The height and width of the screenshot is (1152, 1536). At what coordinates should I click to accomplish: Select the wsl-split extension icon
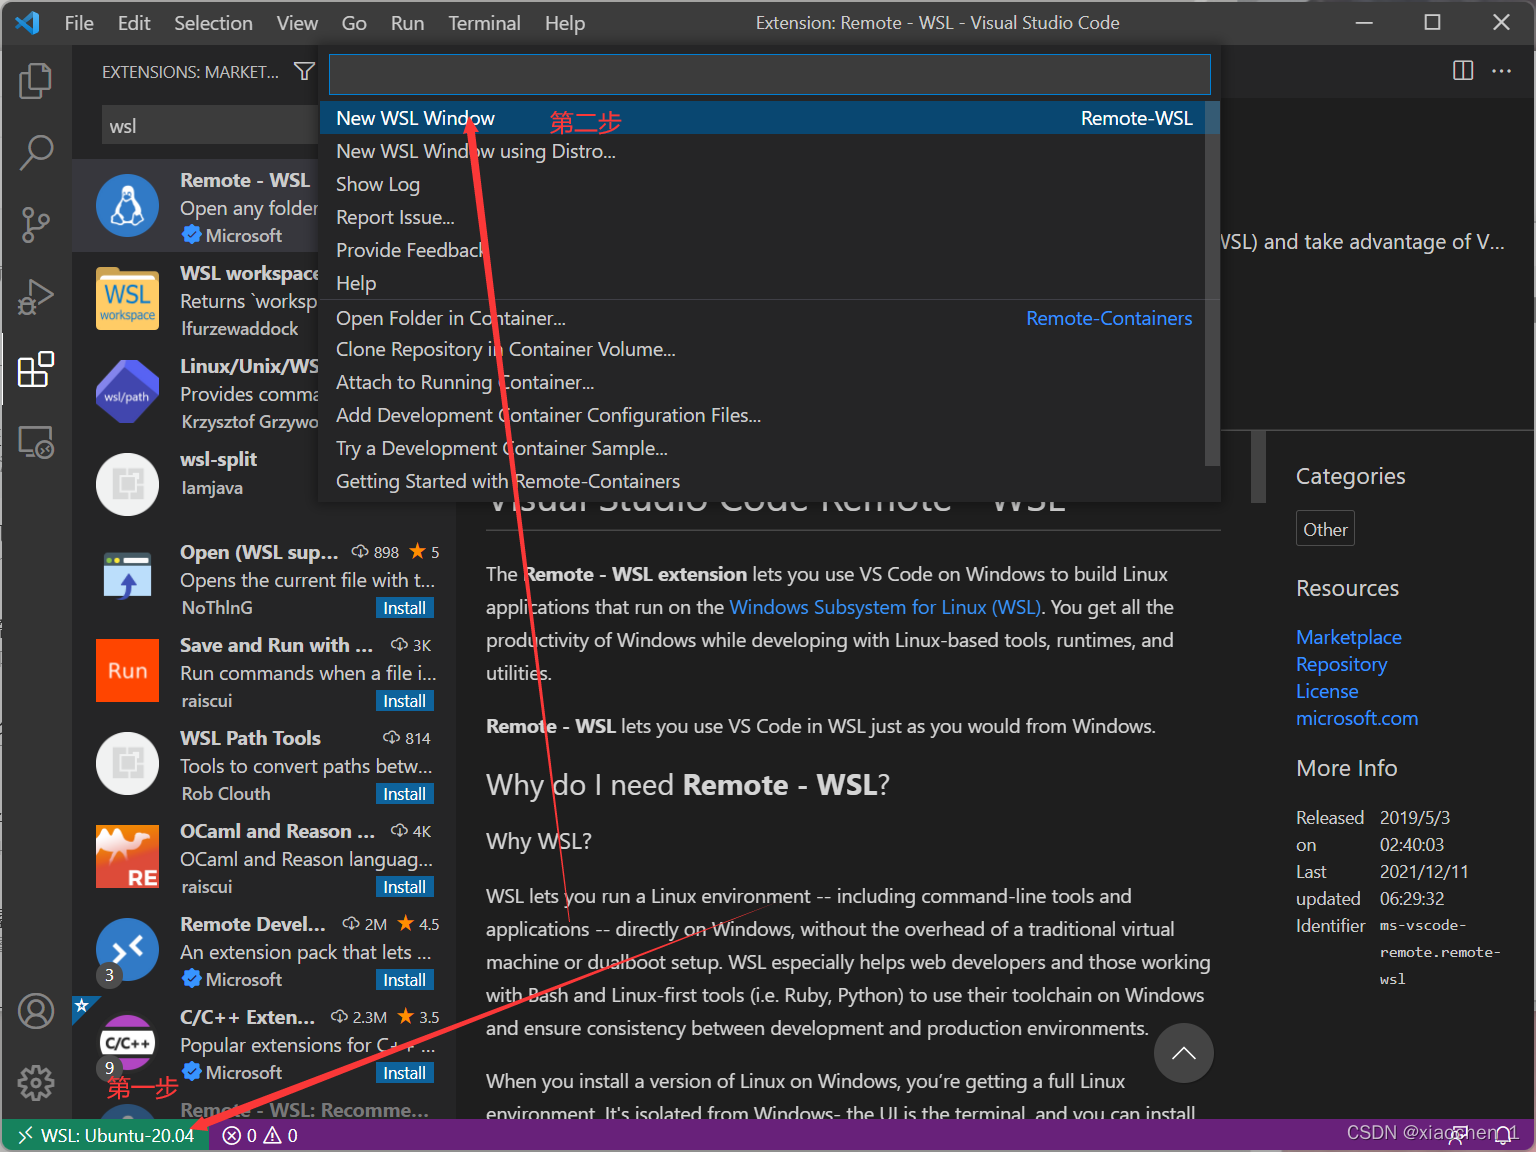point(127,484)
